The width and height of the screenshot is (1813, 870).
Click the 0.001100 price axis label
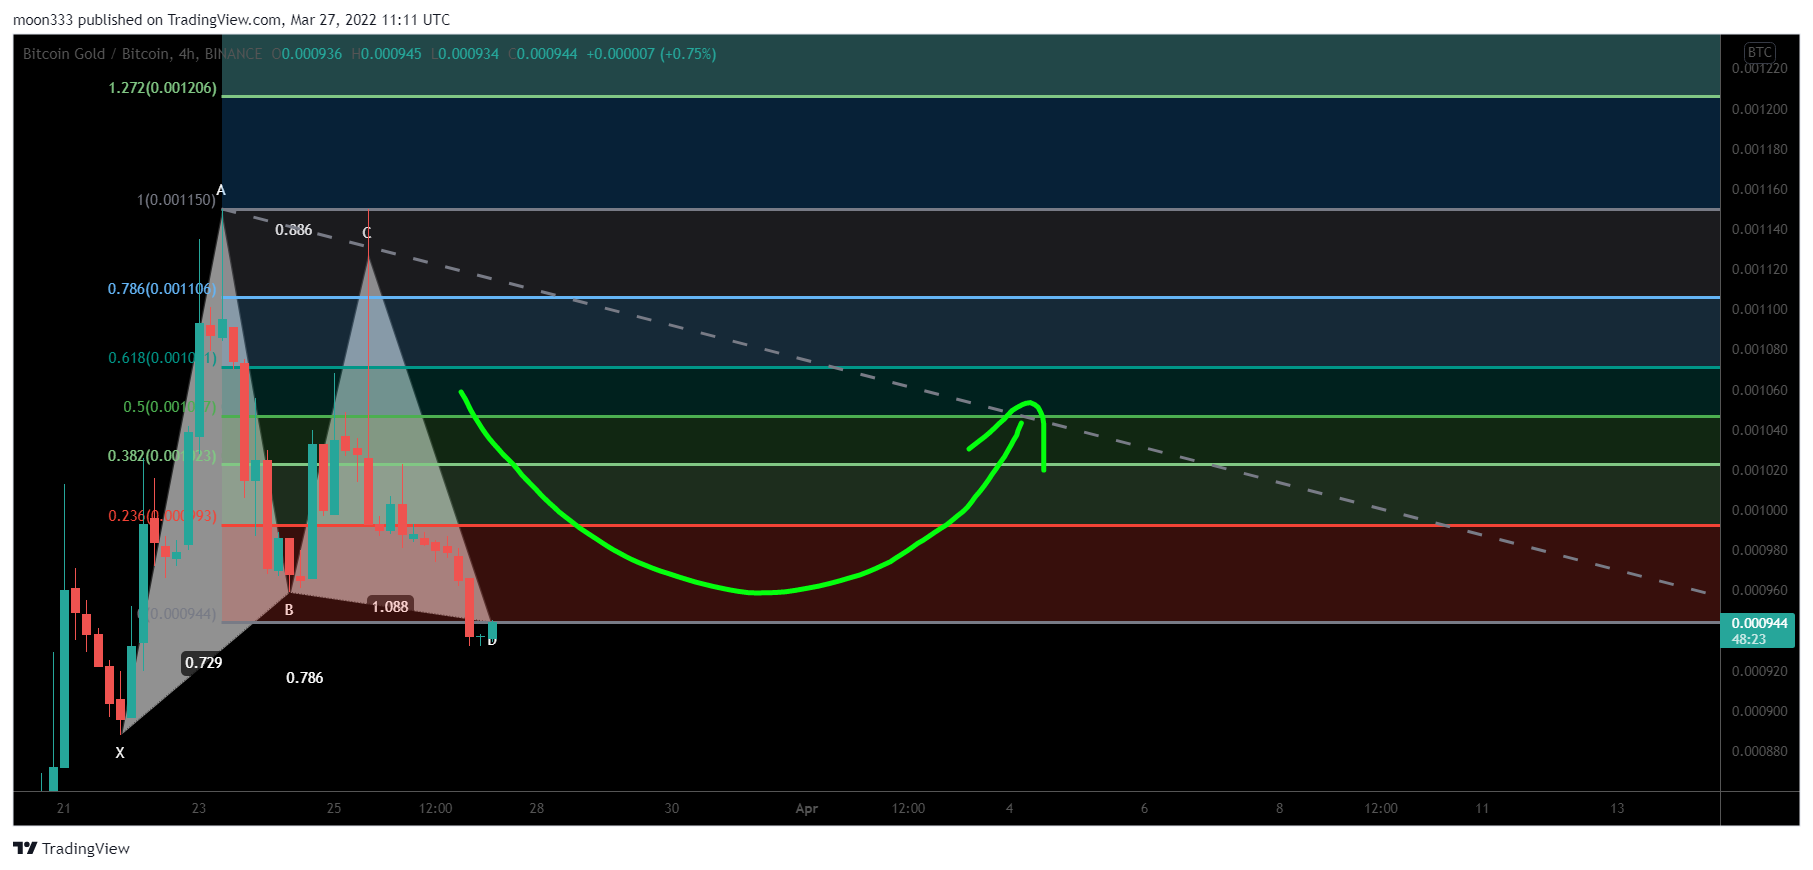pyautogui.click(x=1760, y=310)
